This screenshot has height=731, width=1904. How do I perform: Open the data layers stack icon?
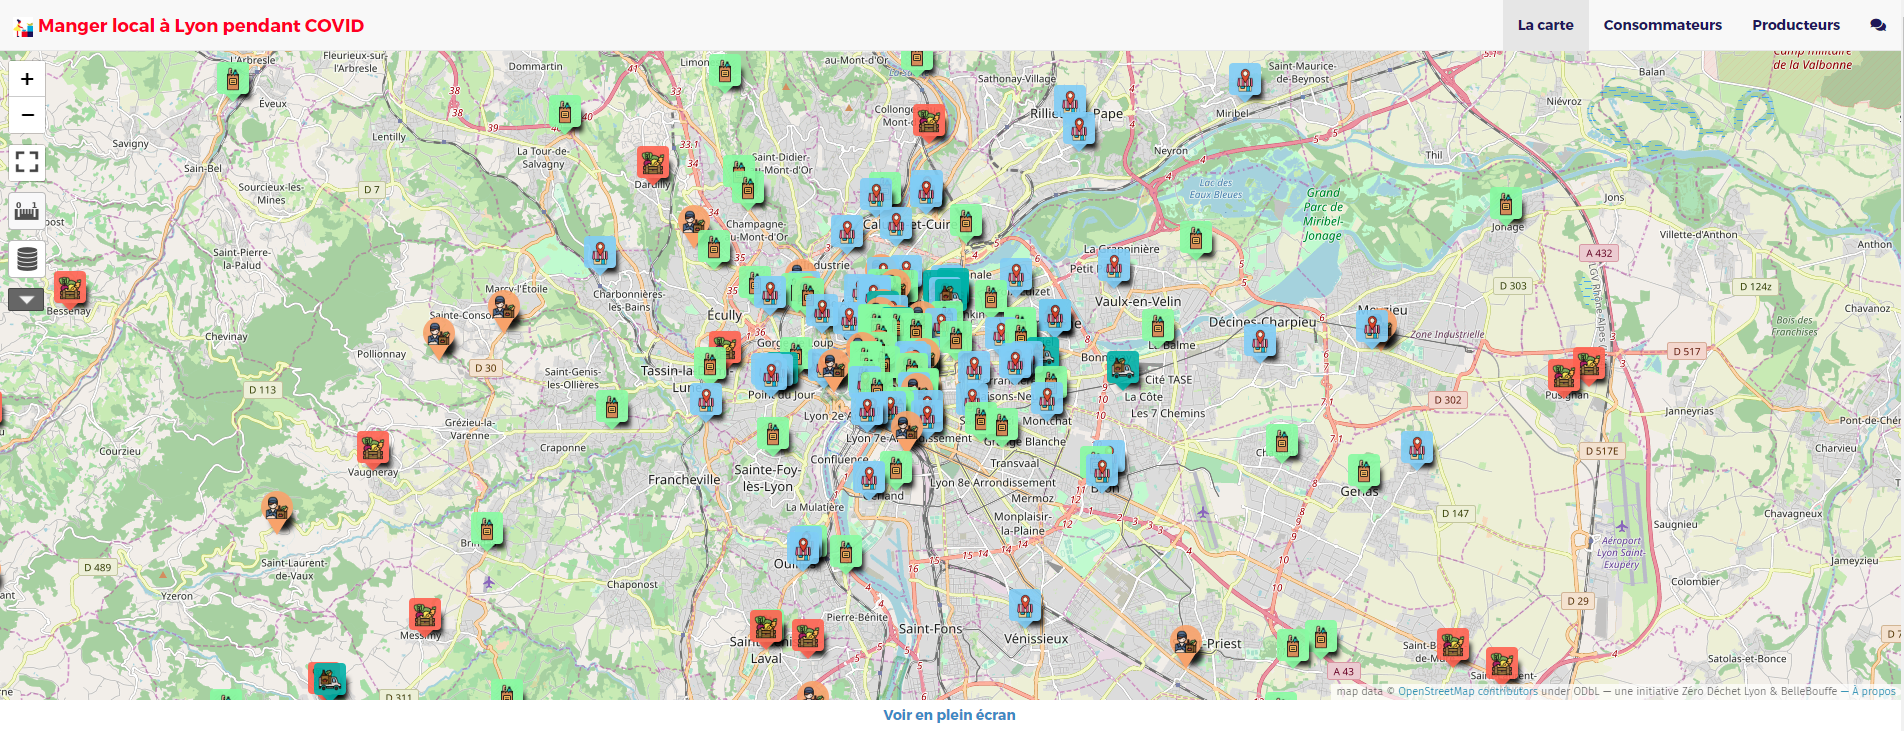[x=27, y=259]
